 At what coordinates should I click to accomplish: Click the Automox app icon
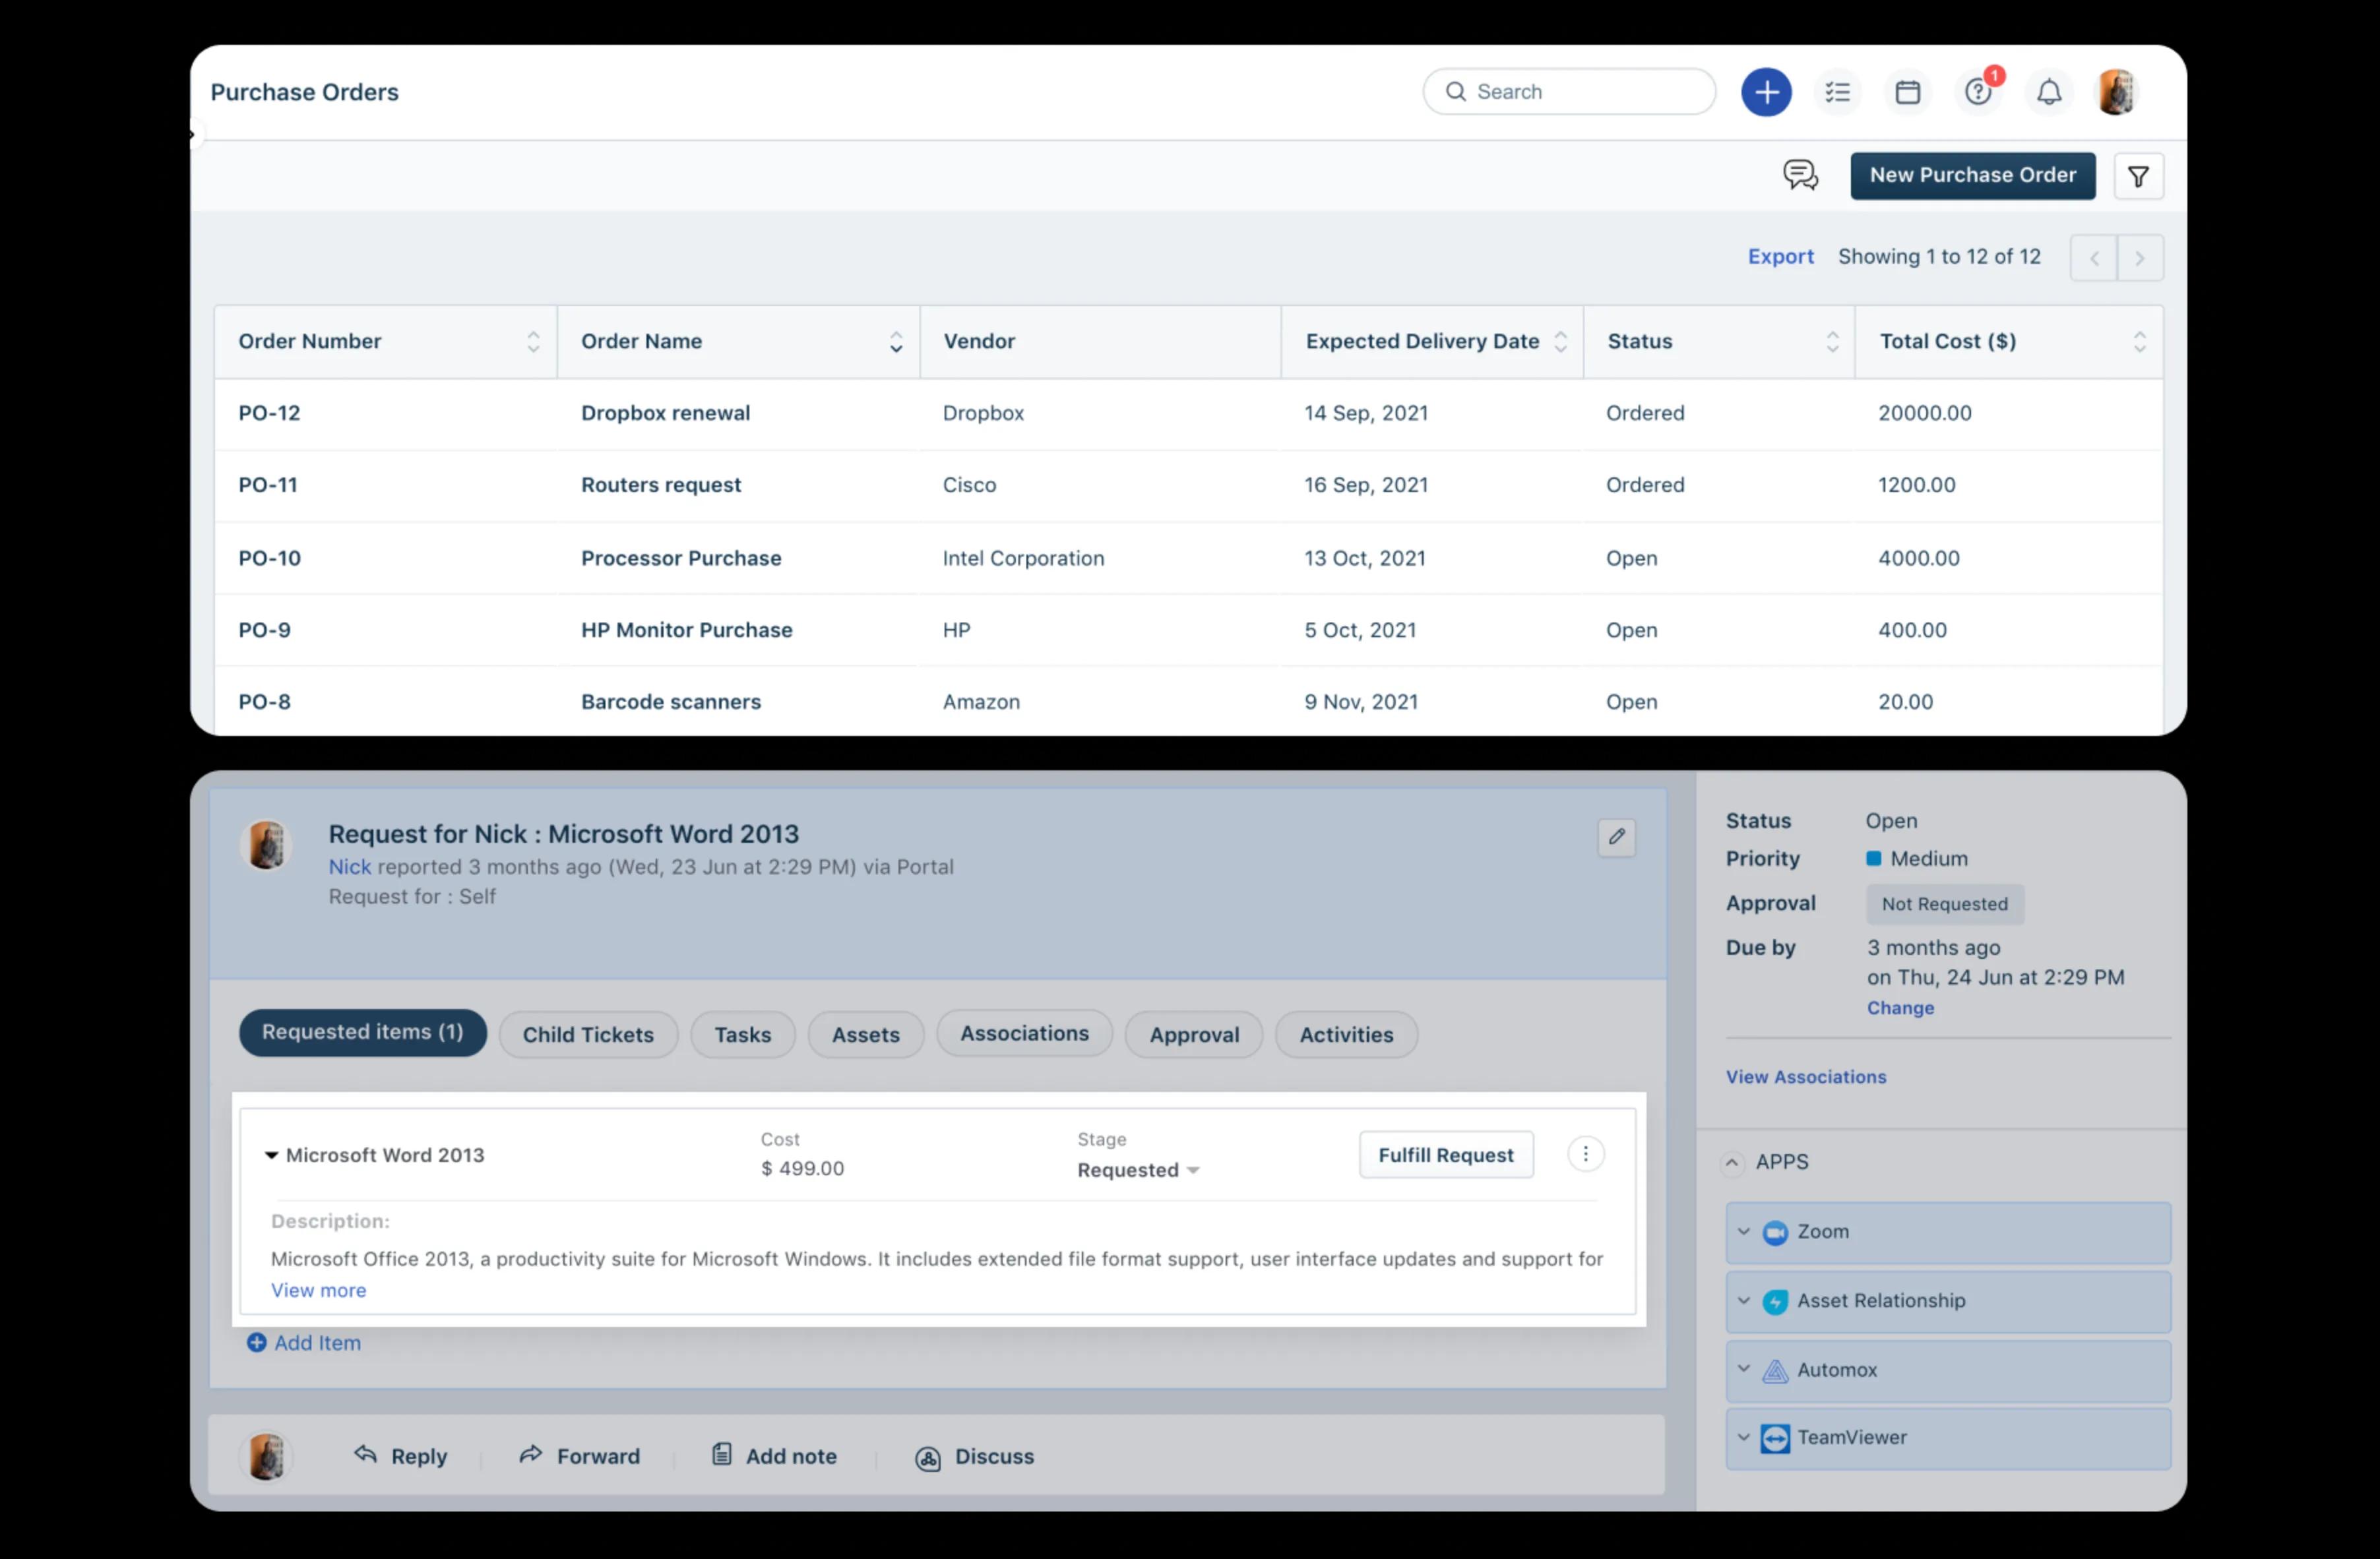coord(1774,1370)
